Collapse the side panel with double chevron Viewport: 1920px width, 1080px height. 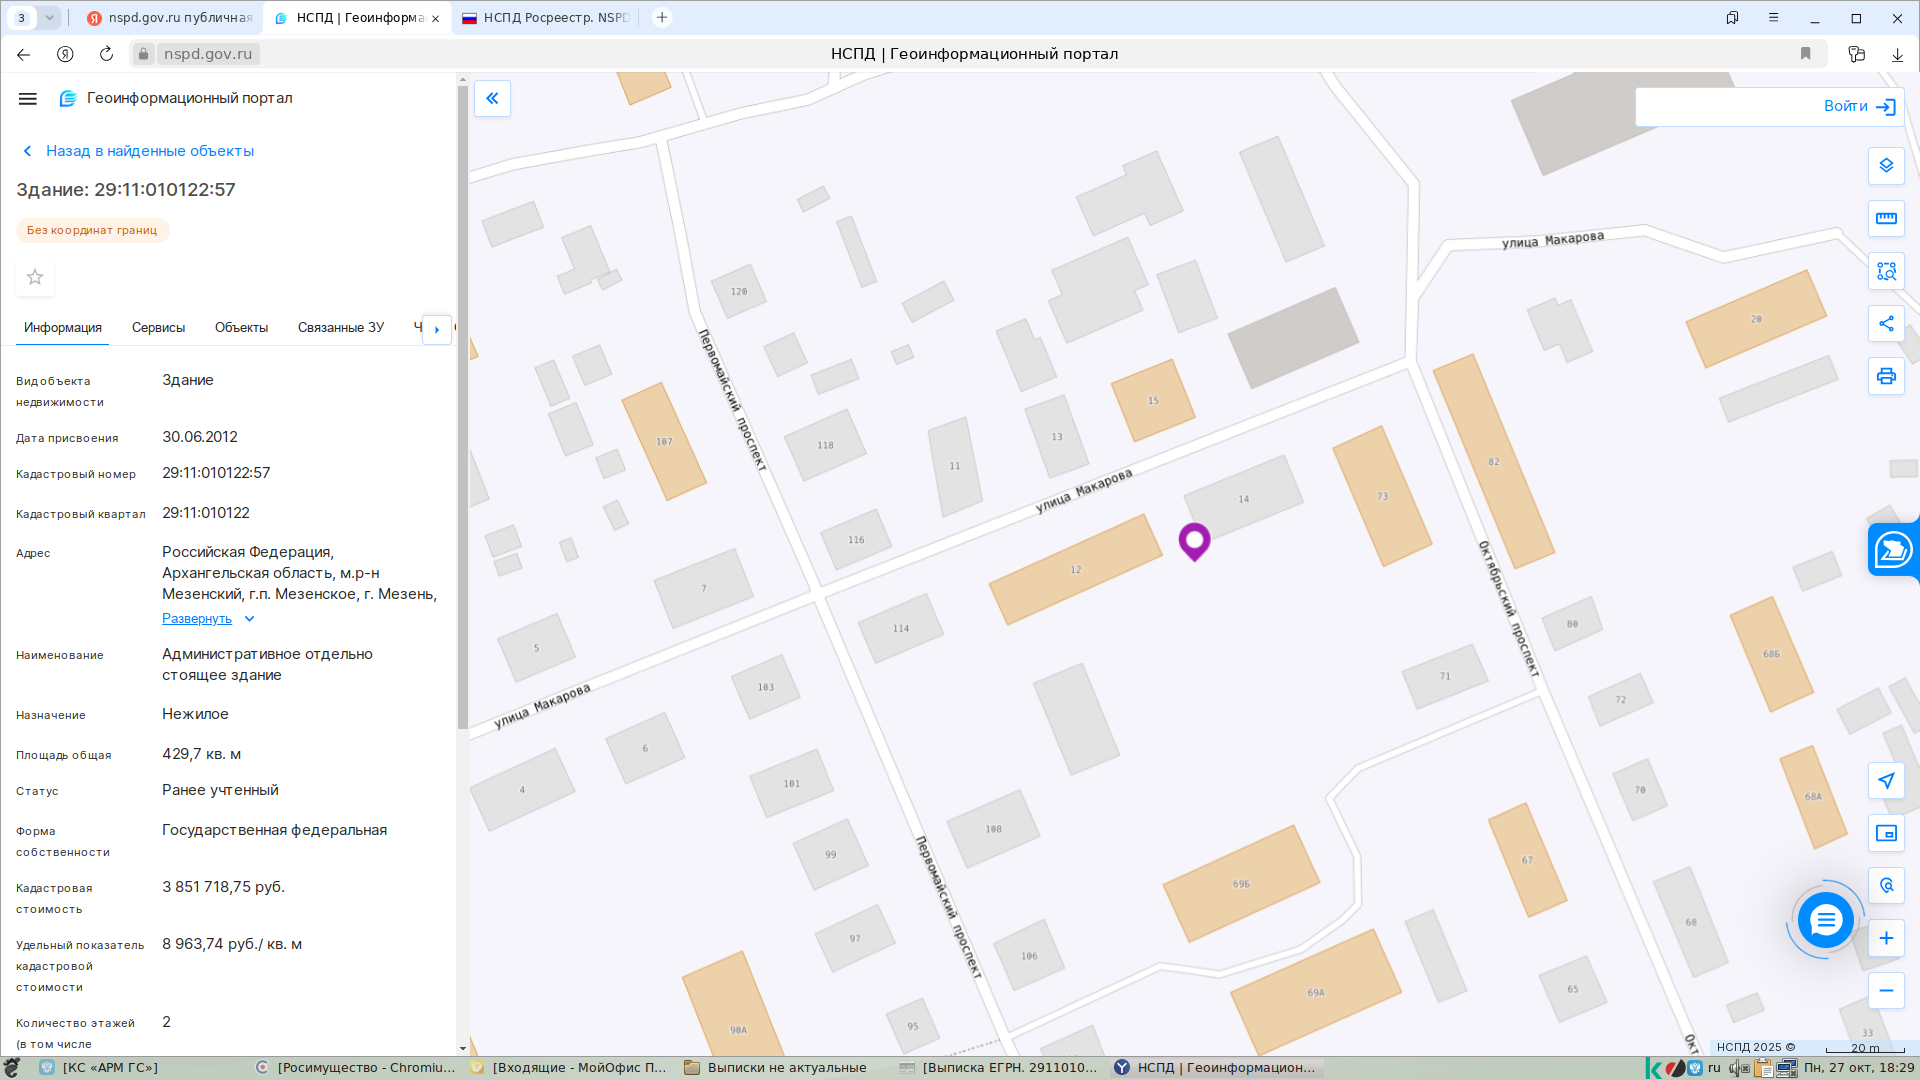(x=492, y=98)
